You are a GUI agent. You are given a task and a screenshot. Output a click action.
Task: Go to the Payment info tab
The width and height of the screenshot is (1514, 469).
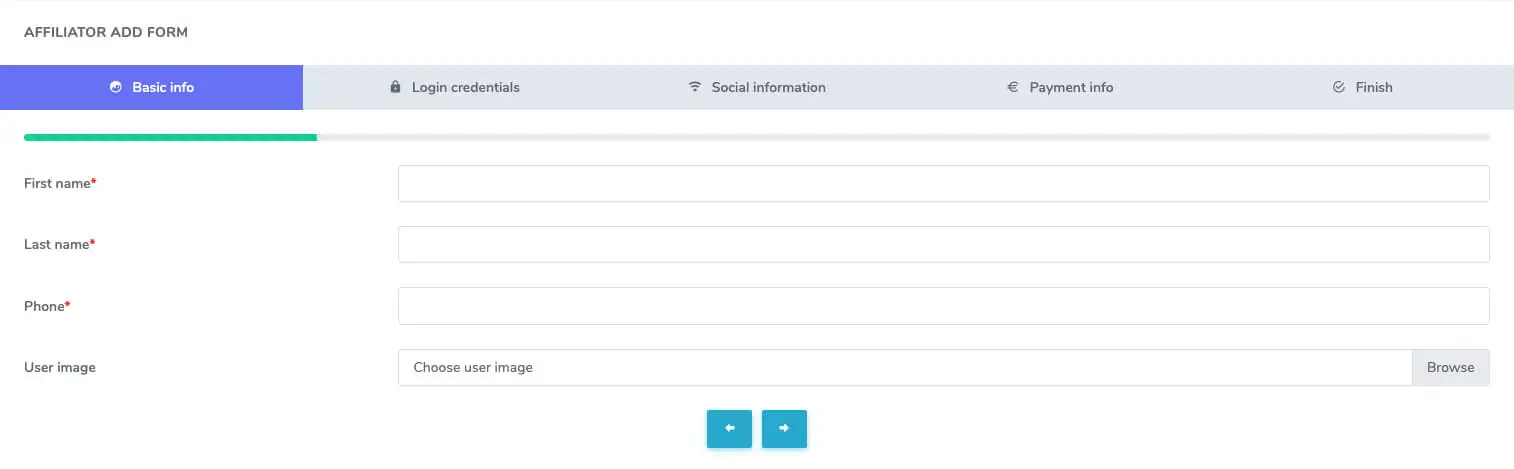point(1071,87)
